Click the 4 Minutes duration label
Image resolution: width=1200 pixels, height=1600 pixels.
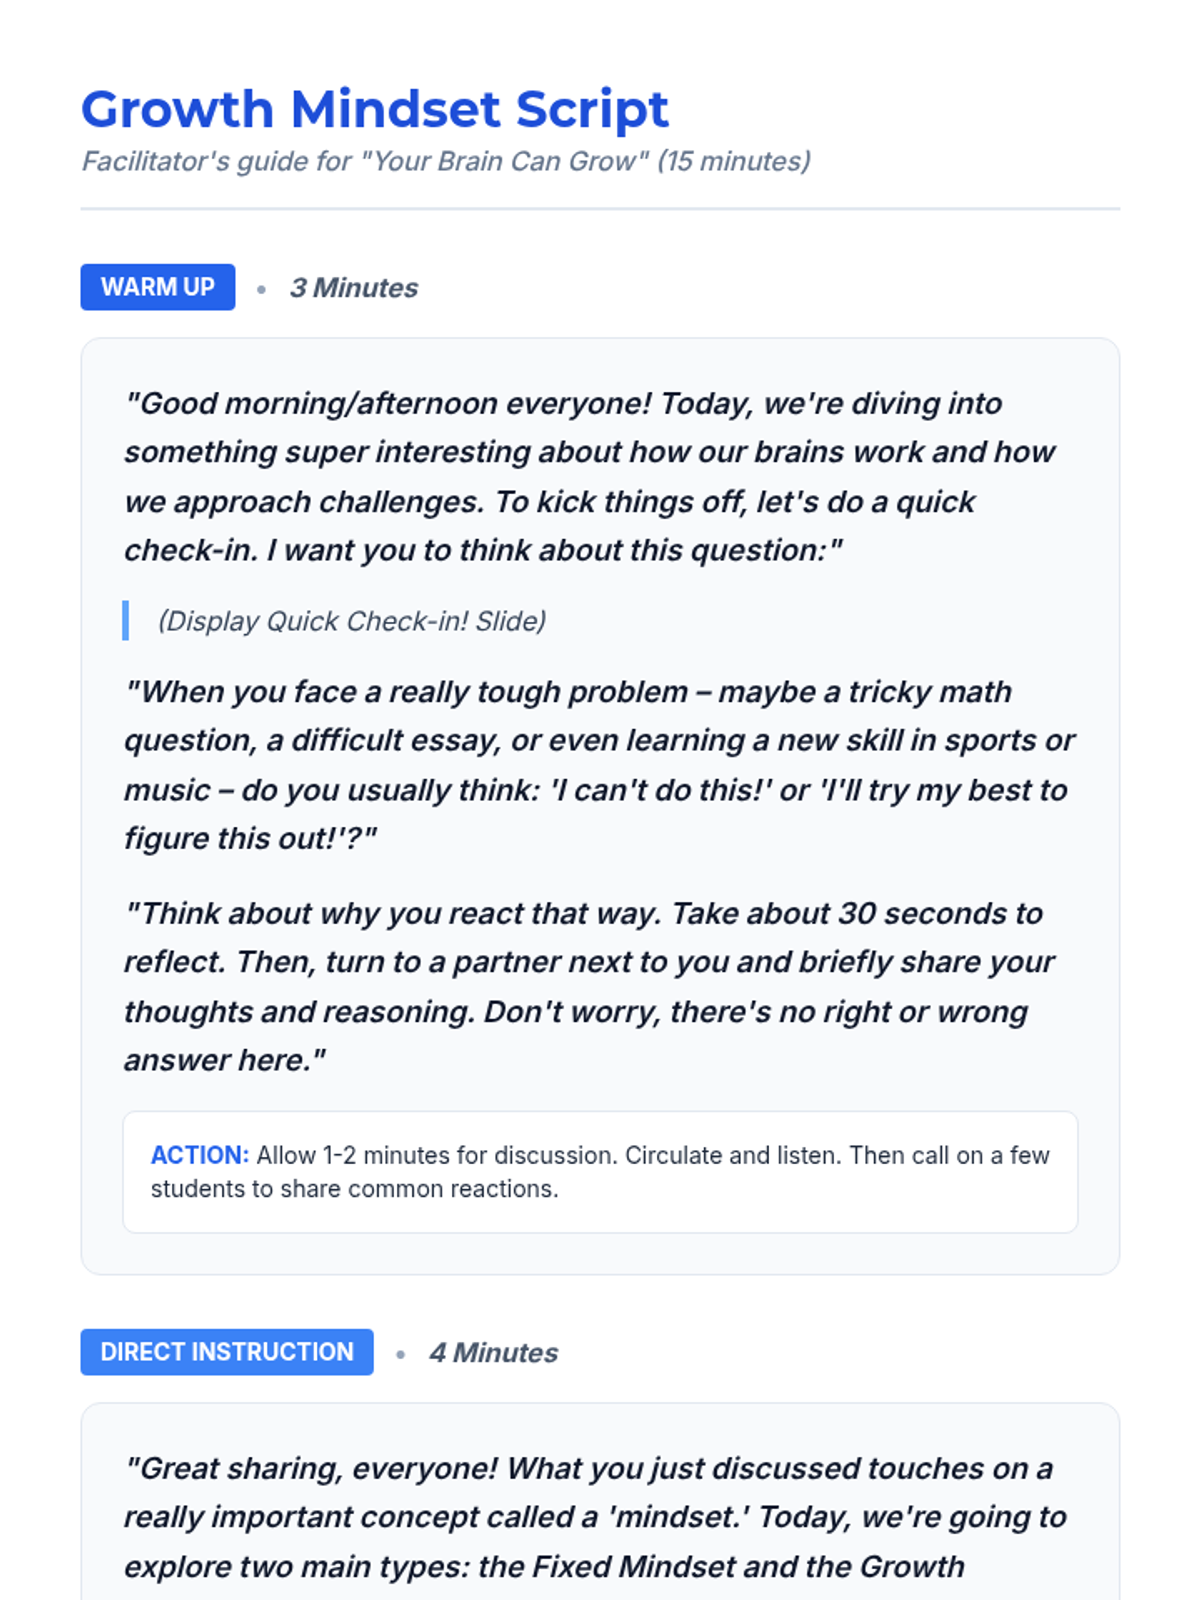(493, 1353)
